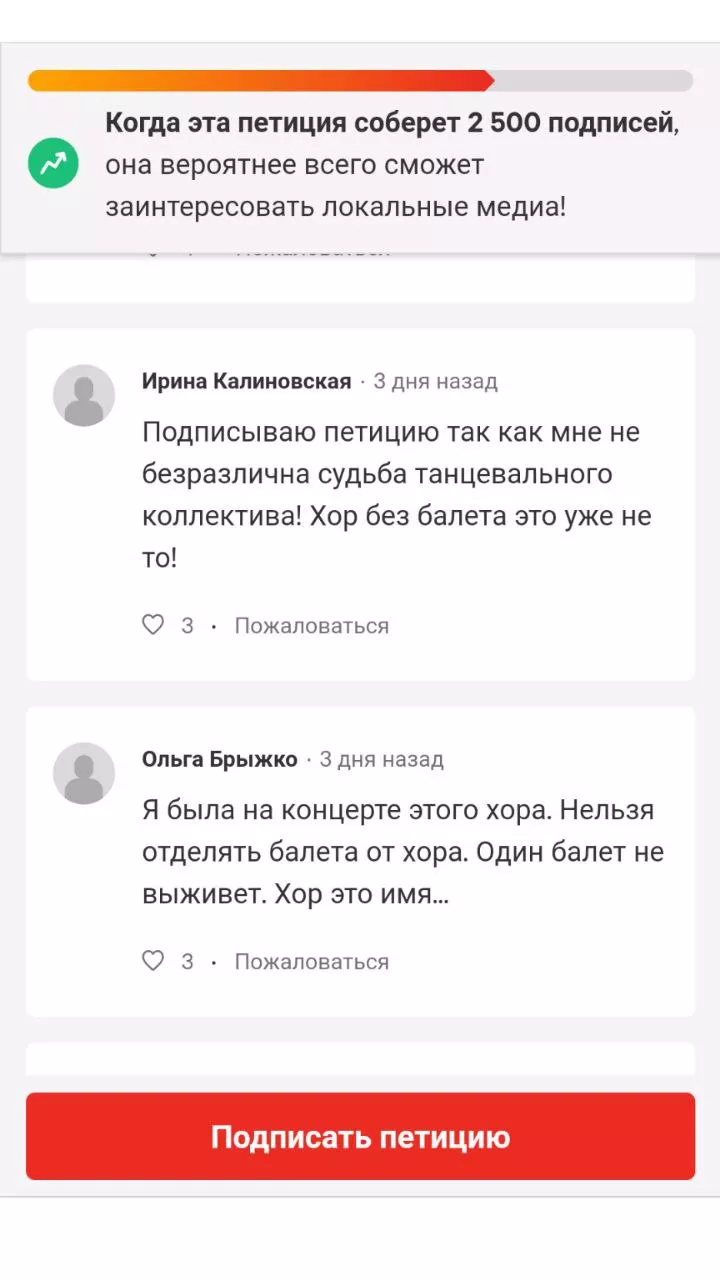
Task: Select the author name Ольга Брыжко
Action: 220,759
